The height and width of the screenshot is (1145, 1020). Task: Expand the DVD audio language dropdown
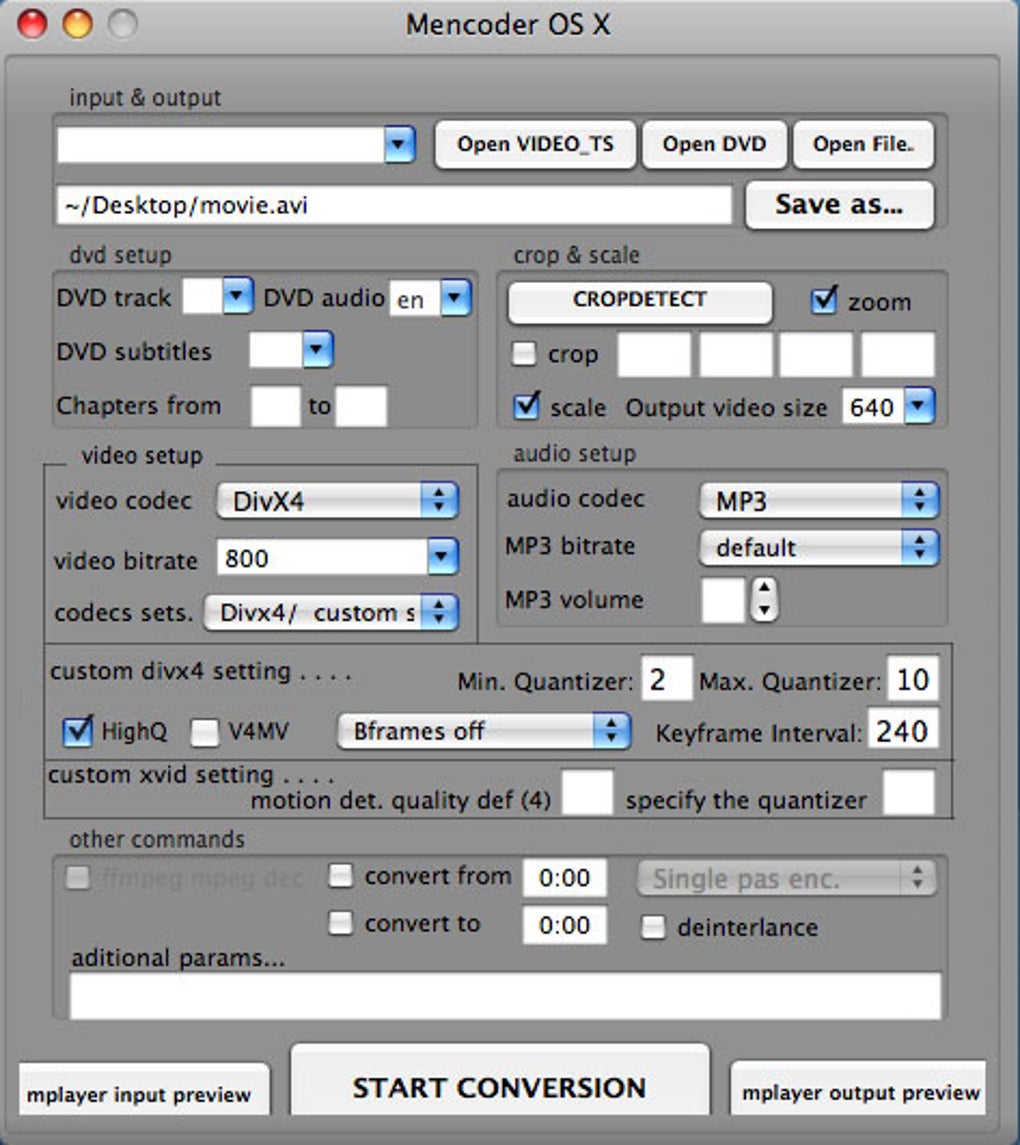pos(456,298)
